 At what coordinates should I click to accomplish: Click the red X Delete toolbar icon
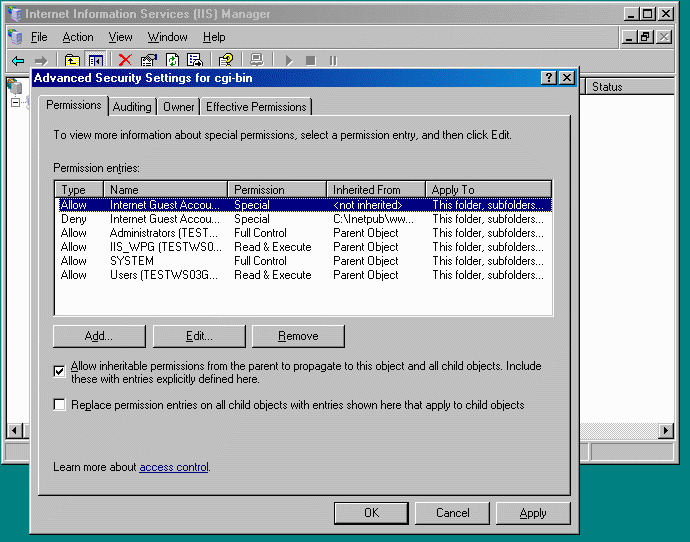pos(125,60)
